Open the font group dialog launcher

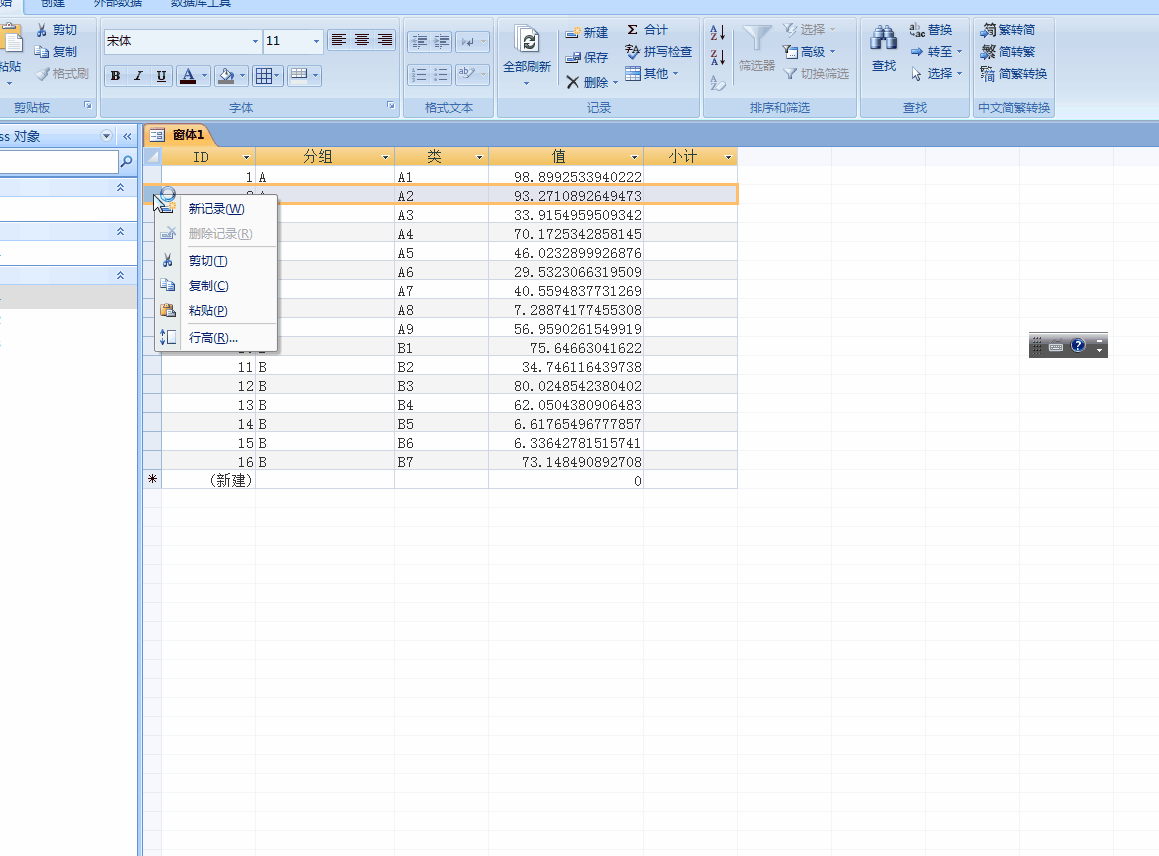[391, 106]
